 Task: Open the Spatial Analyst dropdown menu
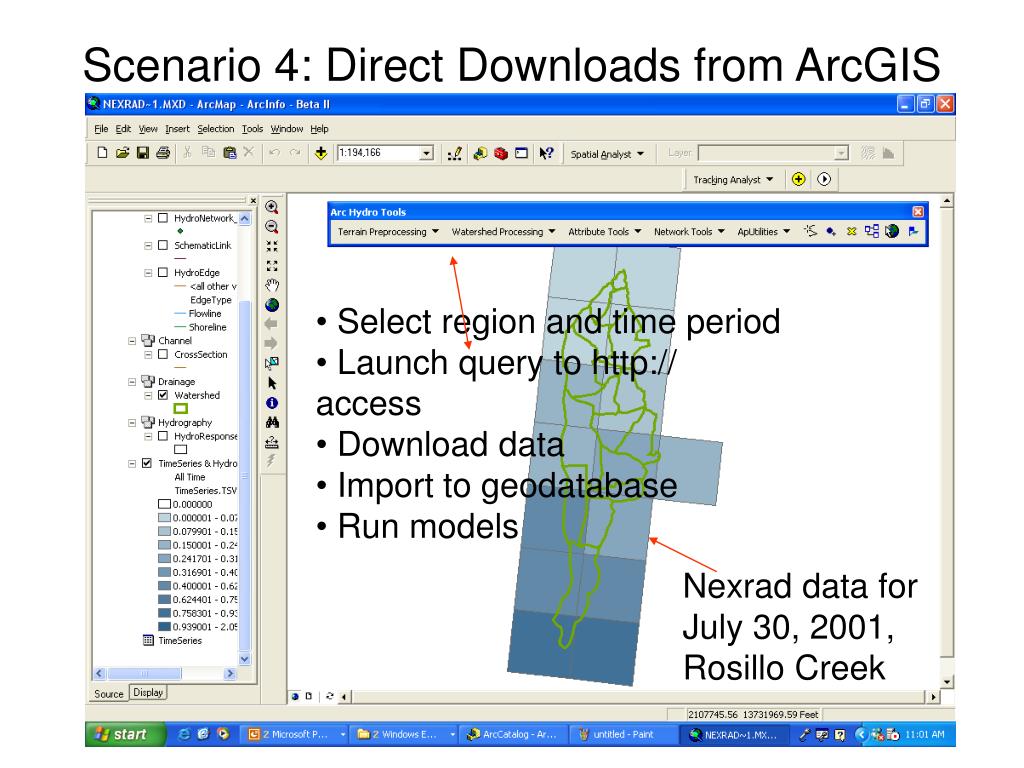[x=607, y=154]
